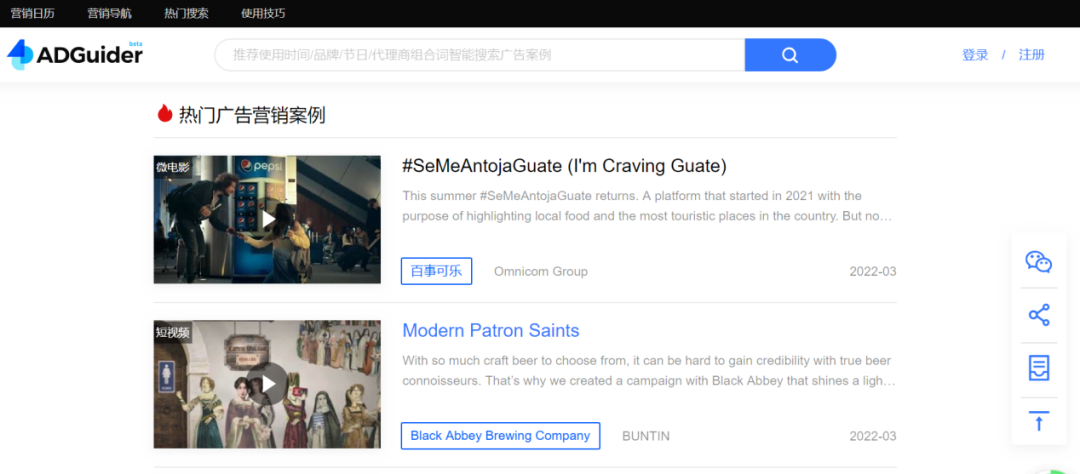
Task: Click the ADGuider logo
Action: (75, 54)
